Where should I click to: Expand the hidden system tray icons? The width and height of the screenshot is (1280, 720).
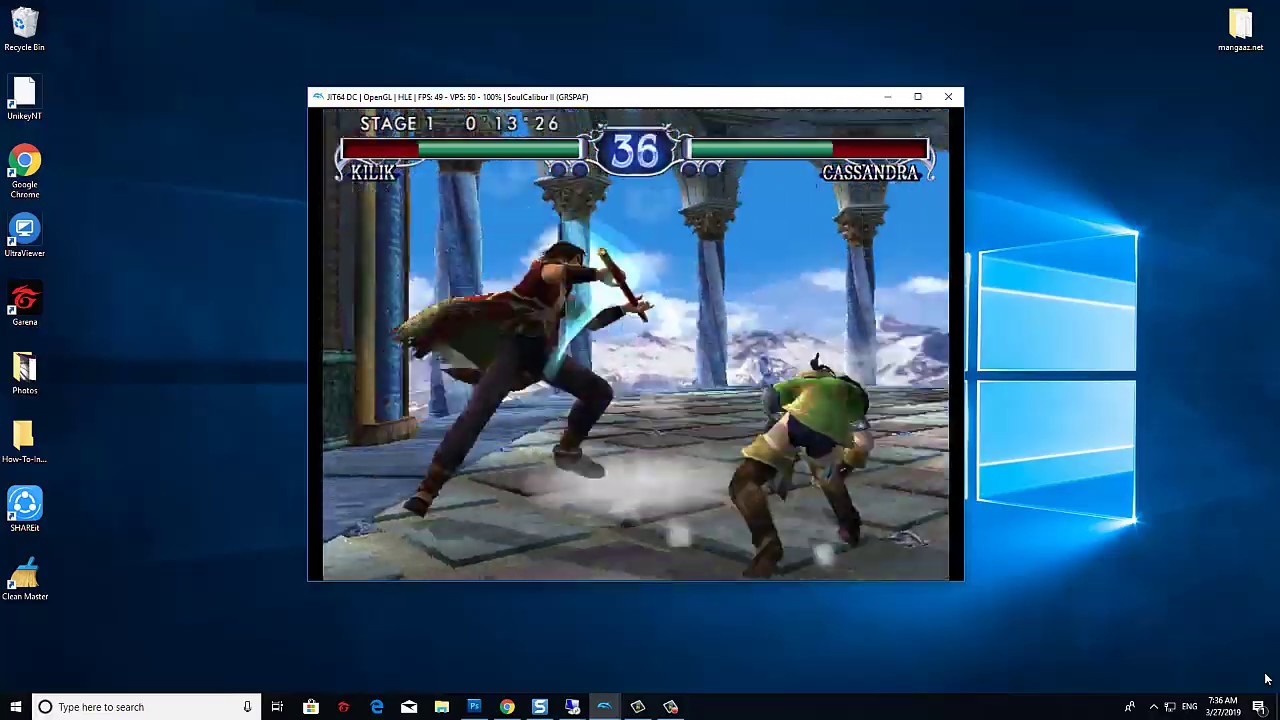click(x=1153, y=707)
